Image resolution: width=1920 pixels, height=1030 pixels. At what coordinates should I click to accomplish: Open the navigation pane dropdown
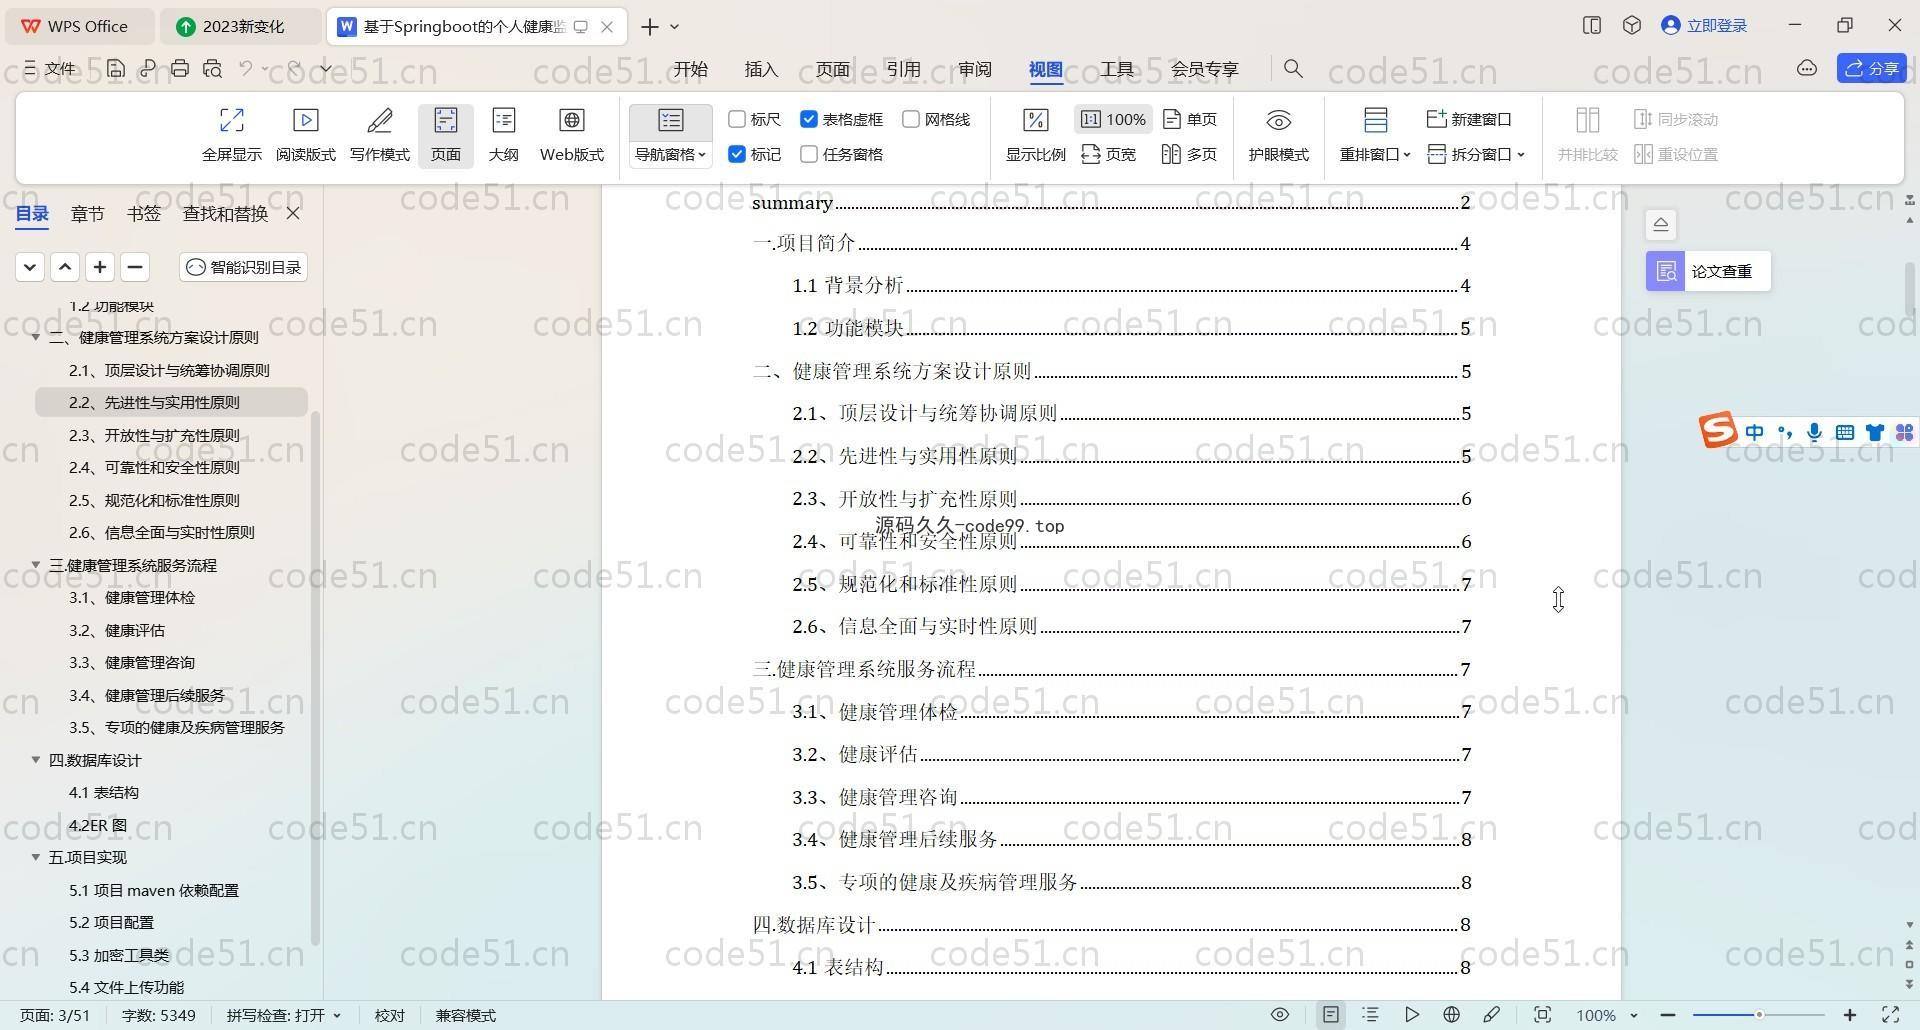pos(670,154)
